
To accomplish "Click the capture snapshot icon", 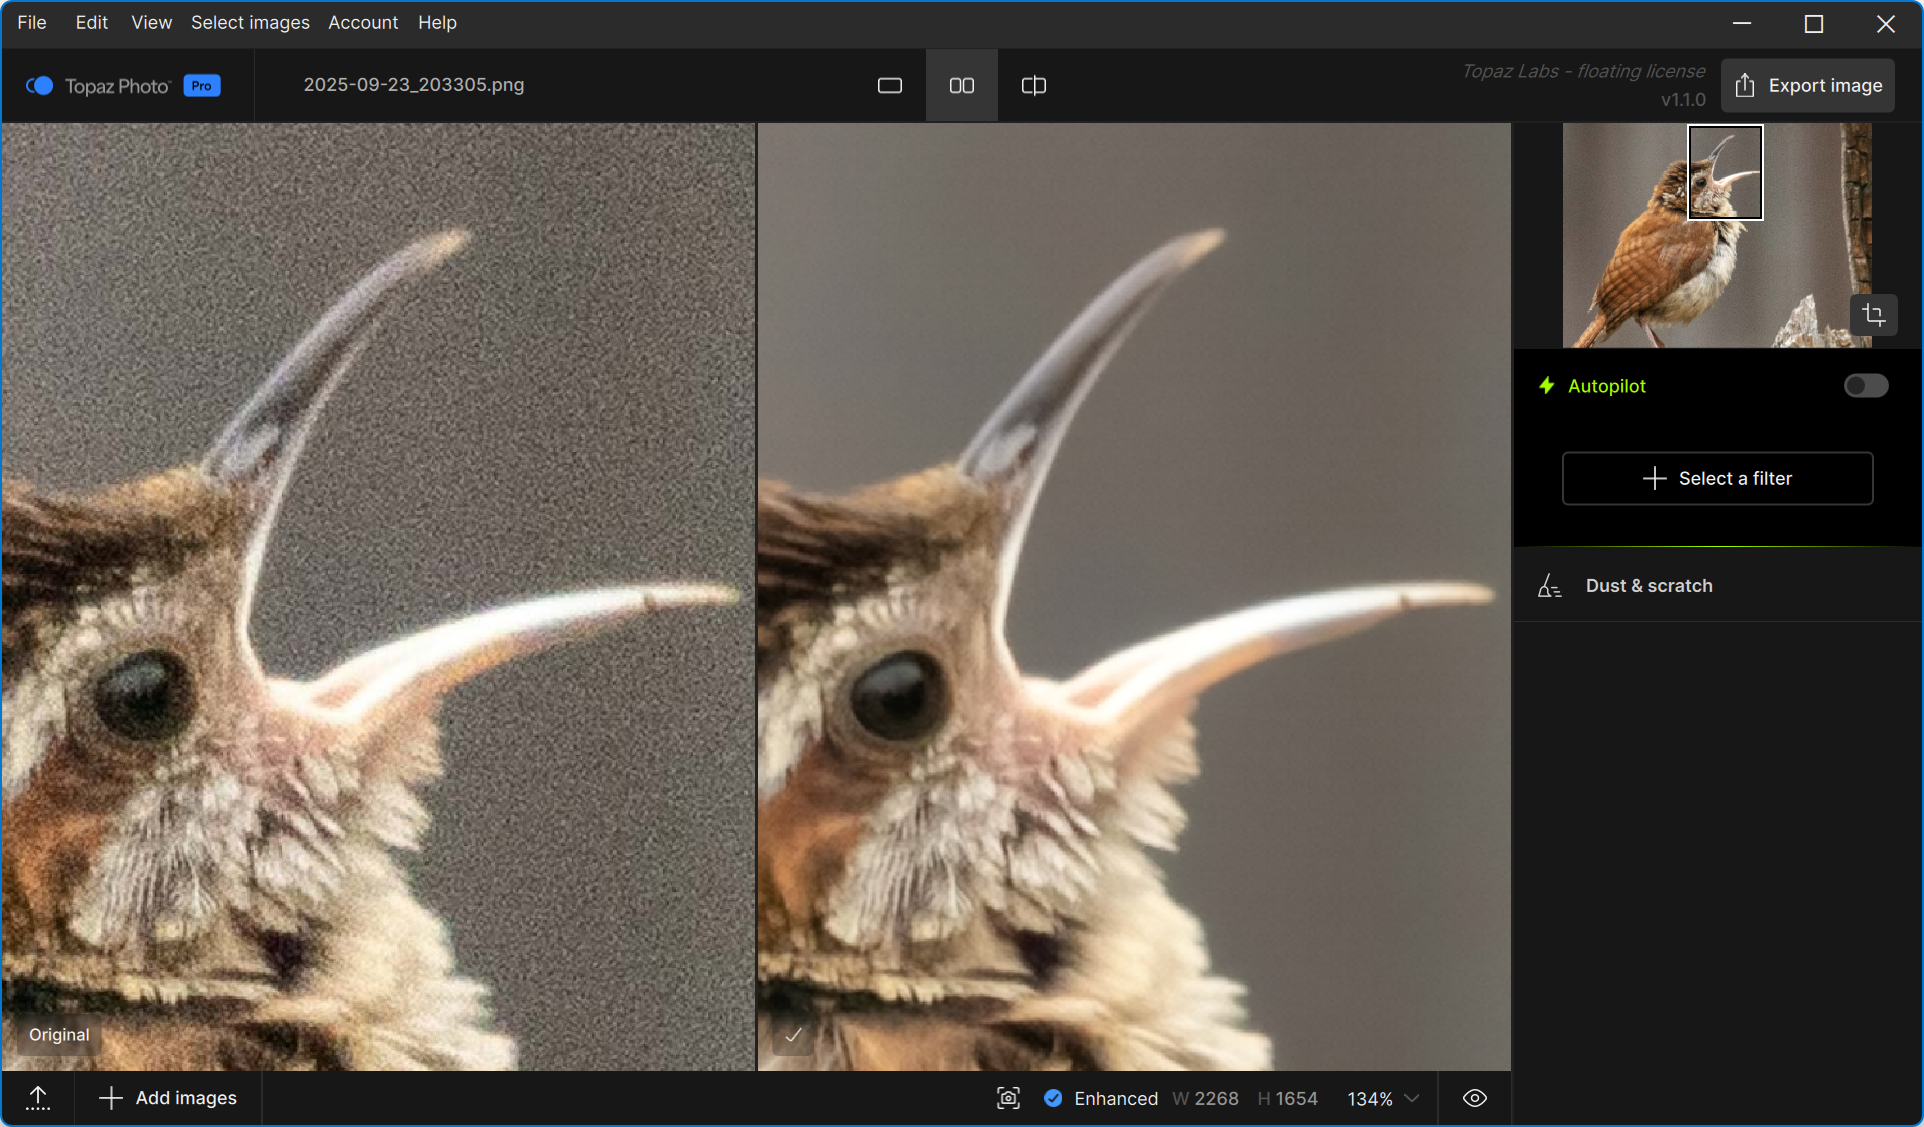I will pyautogui.click(x=1008, y=1098).
